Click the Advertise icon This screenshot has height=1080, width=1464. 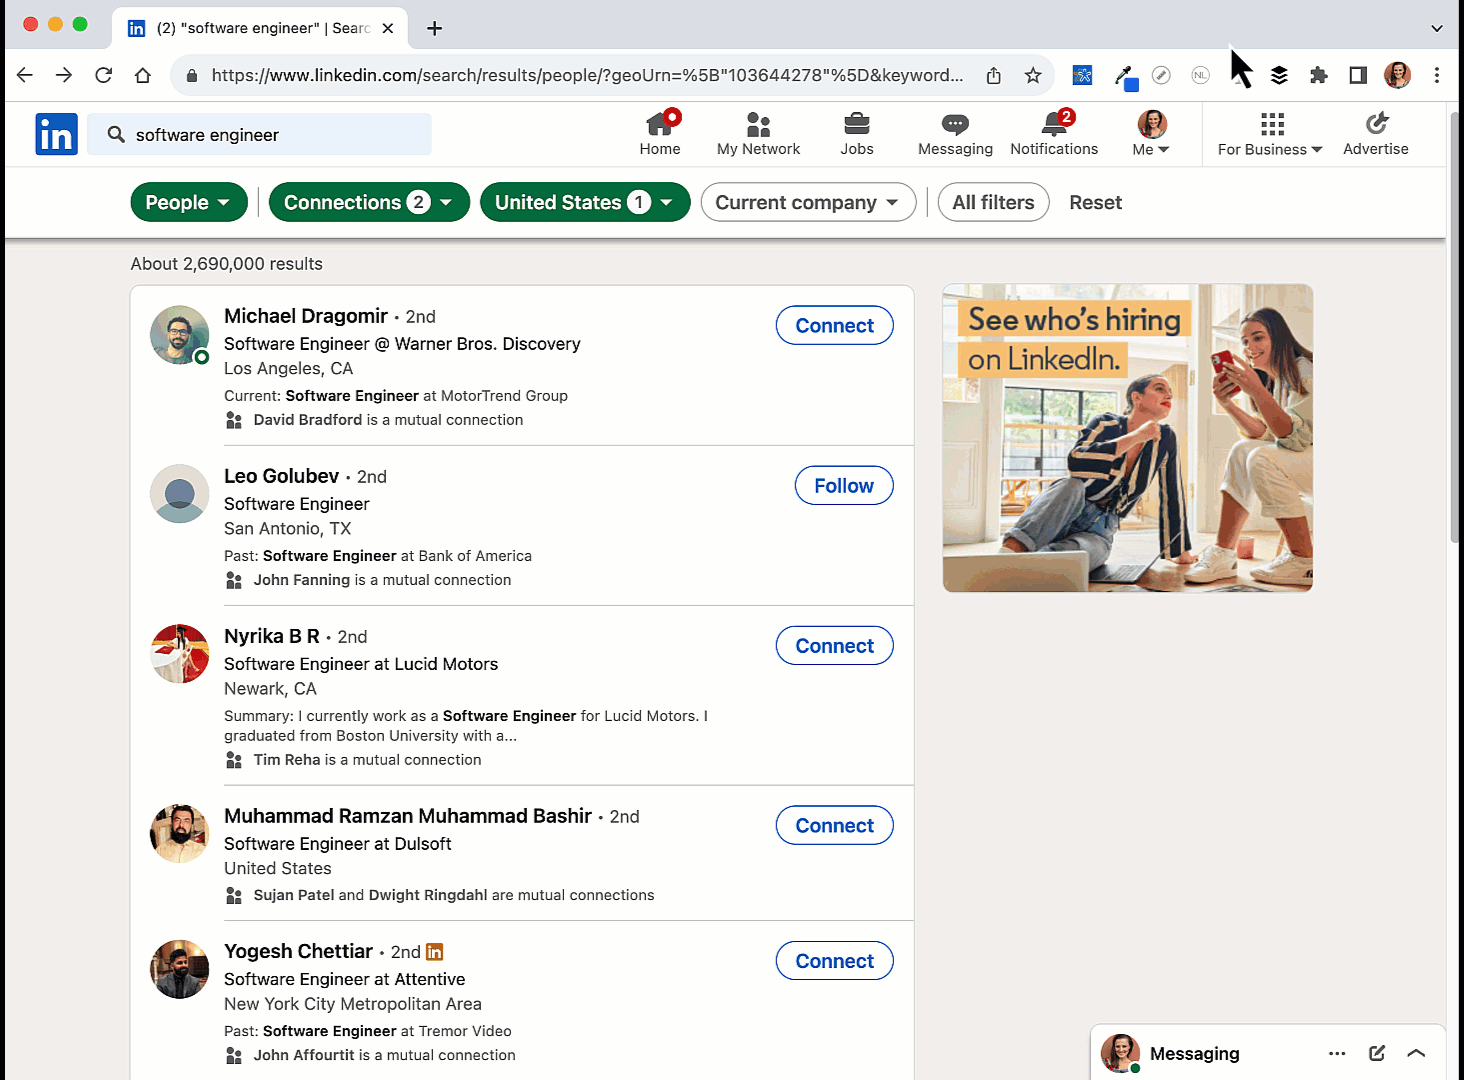tap(1376, 124)
